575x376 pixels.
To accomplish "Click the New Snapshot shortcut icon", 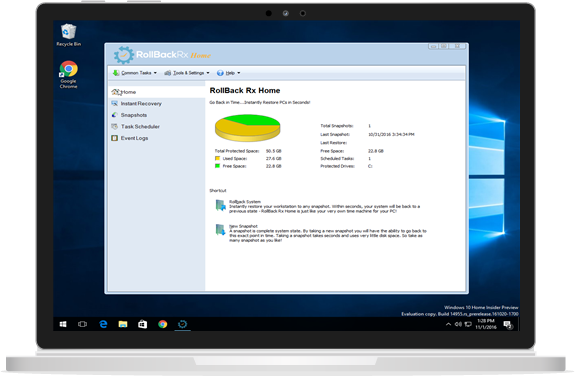I will (220, 230).
